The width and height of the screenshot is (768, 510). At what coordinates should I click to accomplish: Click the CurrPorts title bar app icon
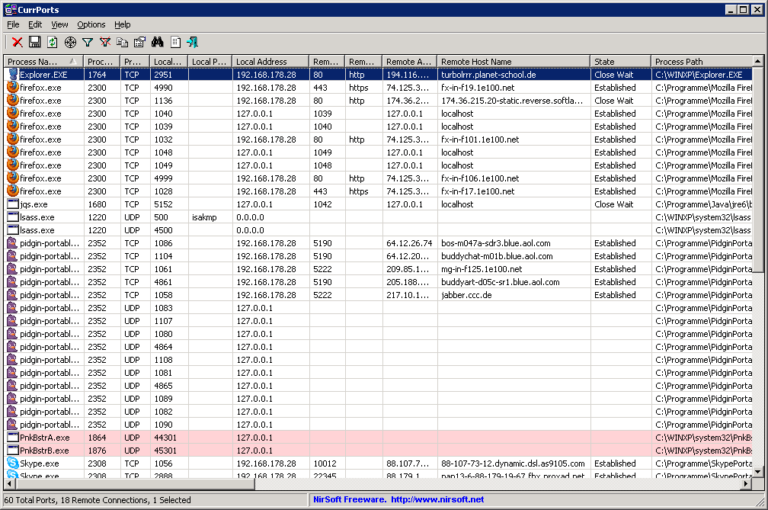(10, 9)
